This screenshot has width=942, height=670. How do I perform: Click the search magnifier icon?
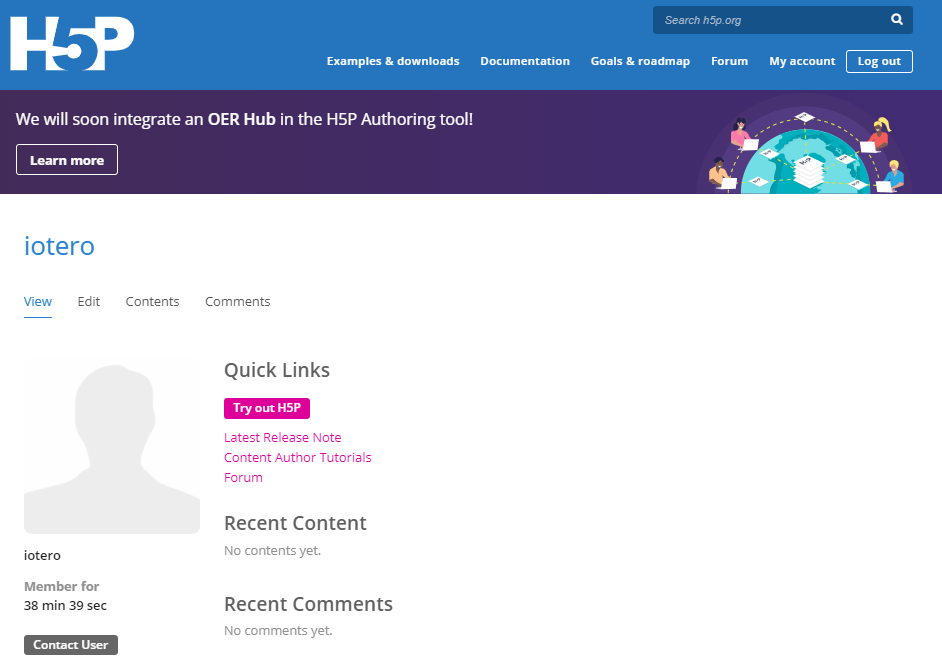897,20
